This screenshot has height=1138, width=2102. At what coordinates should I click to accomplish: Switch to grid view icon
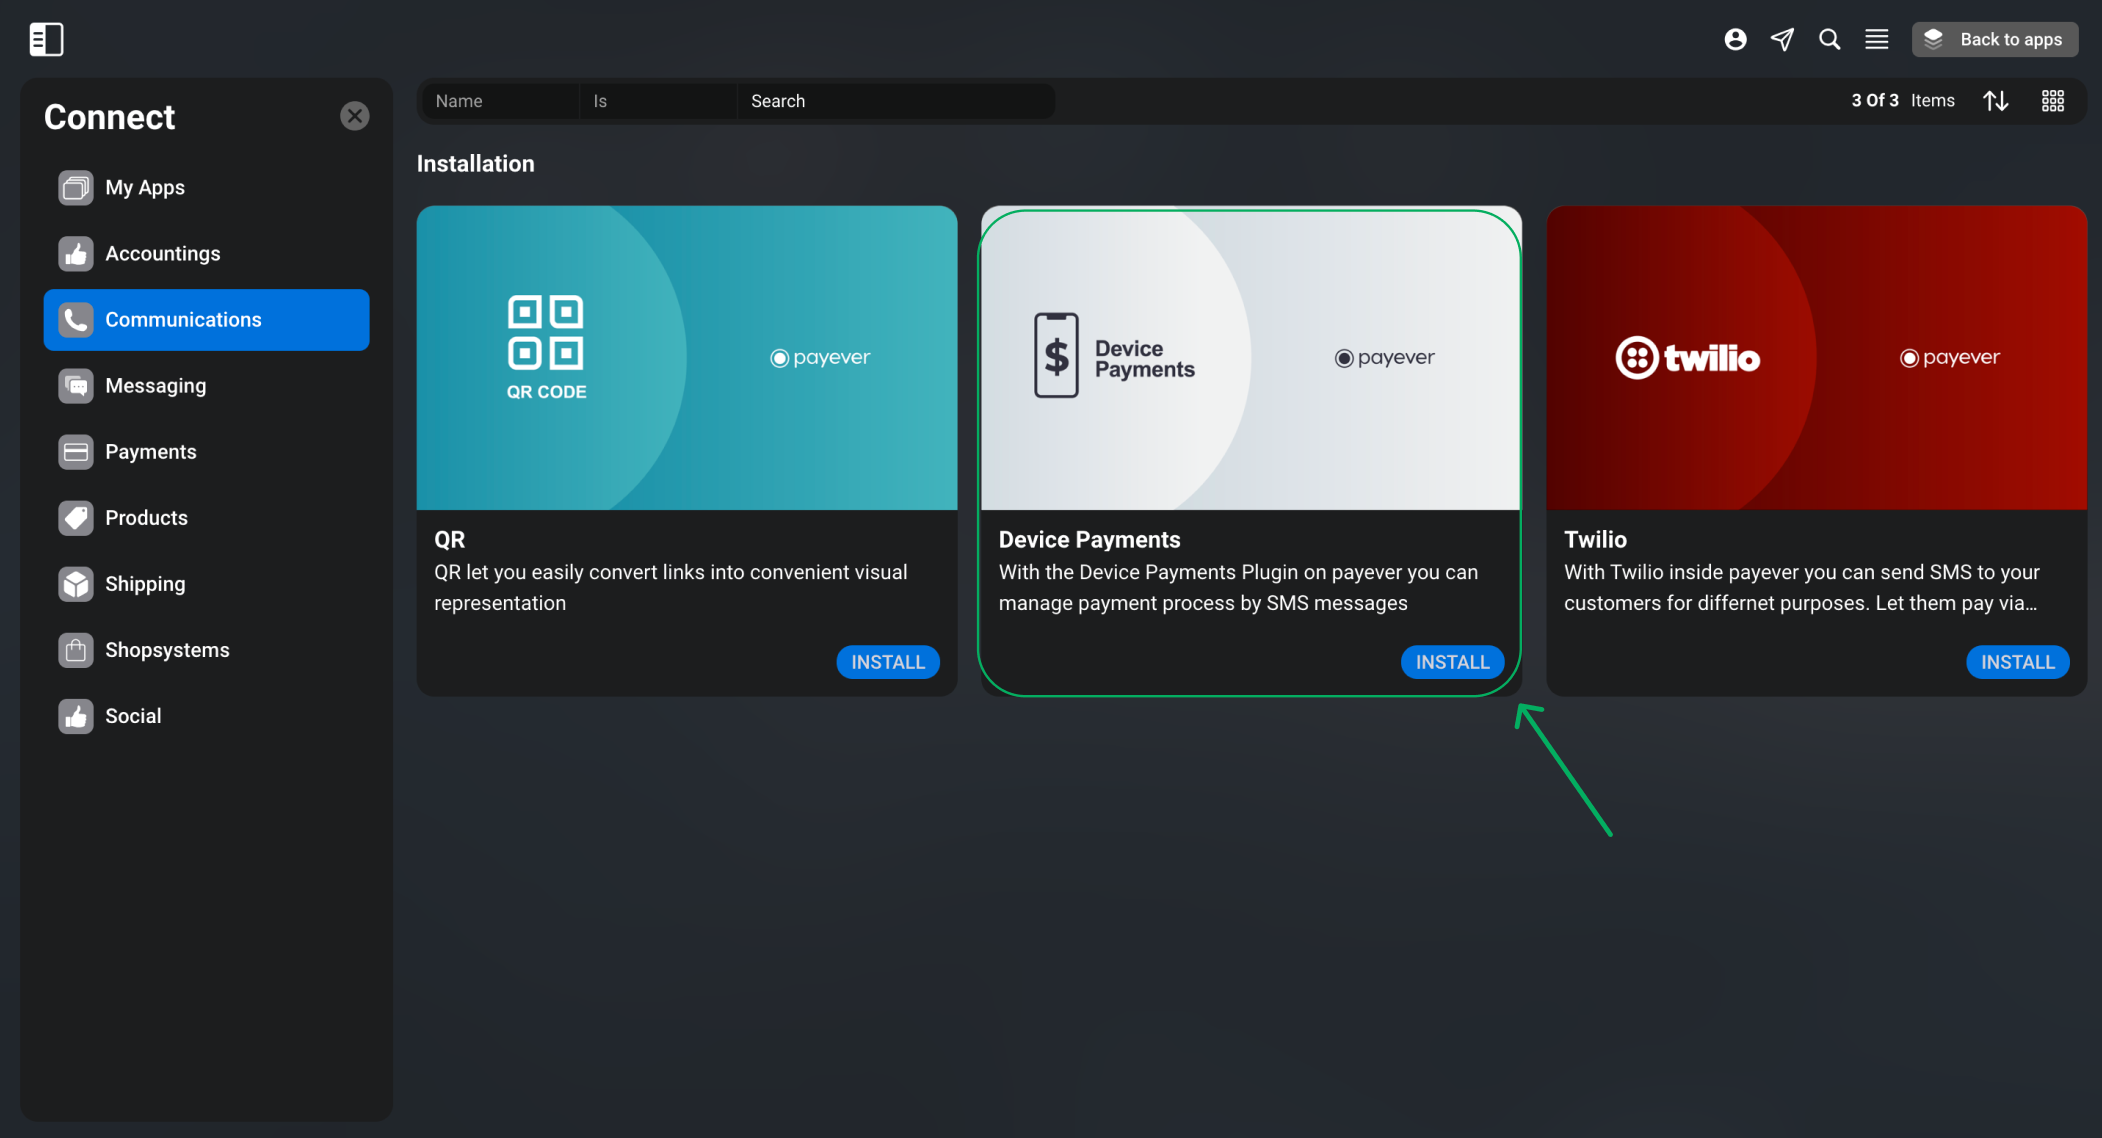pos(2053,101)
